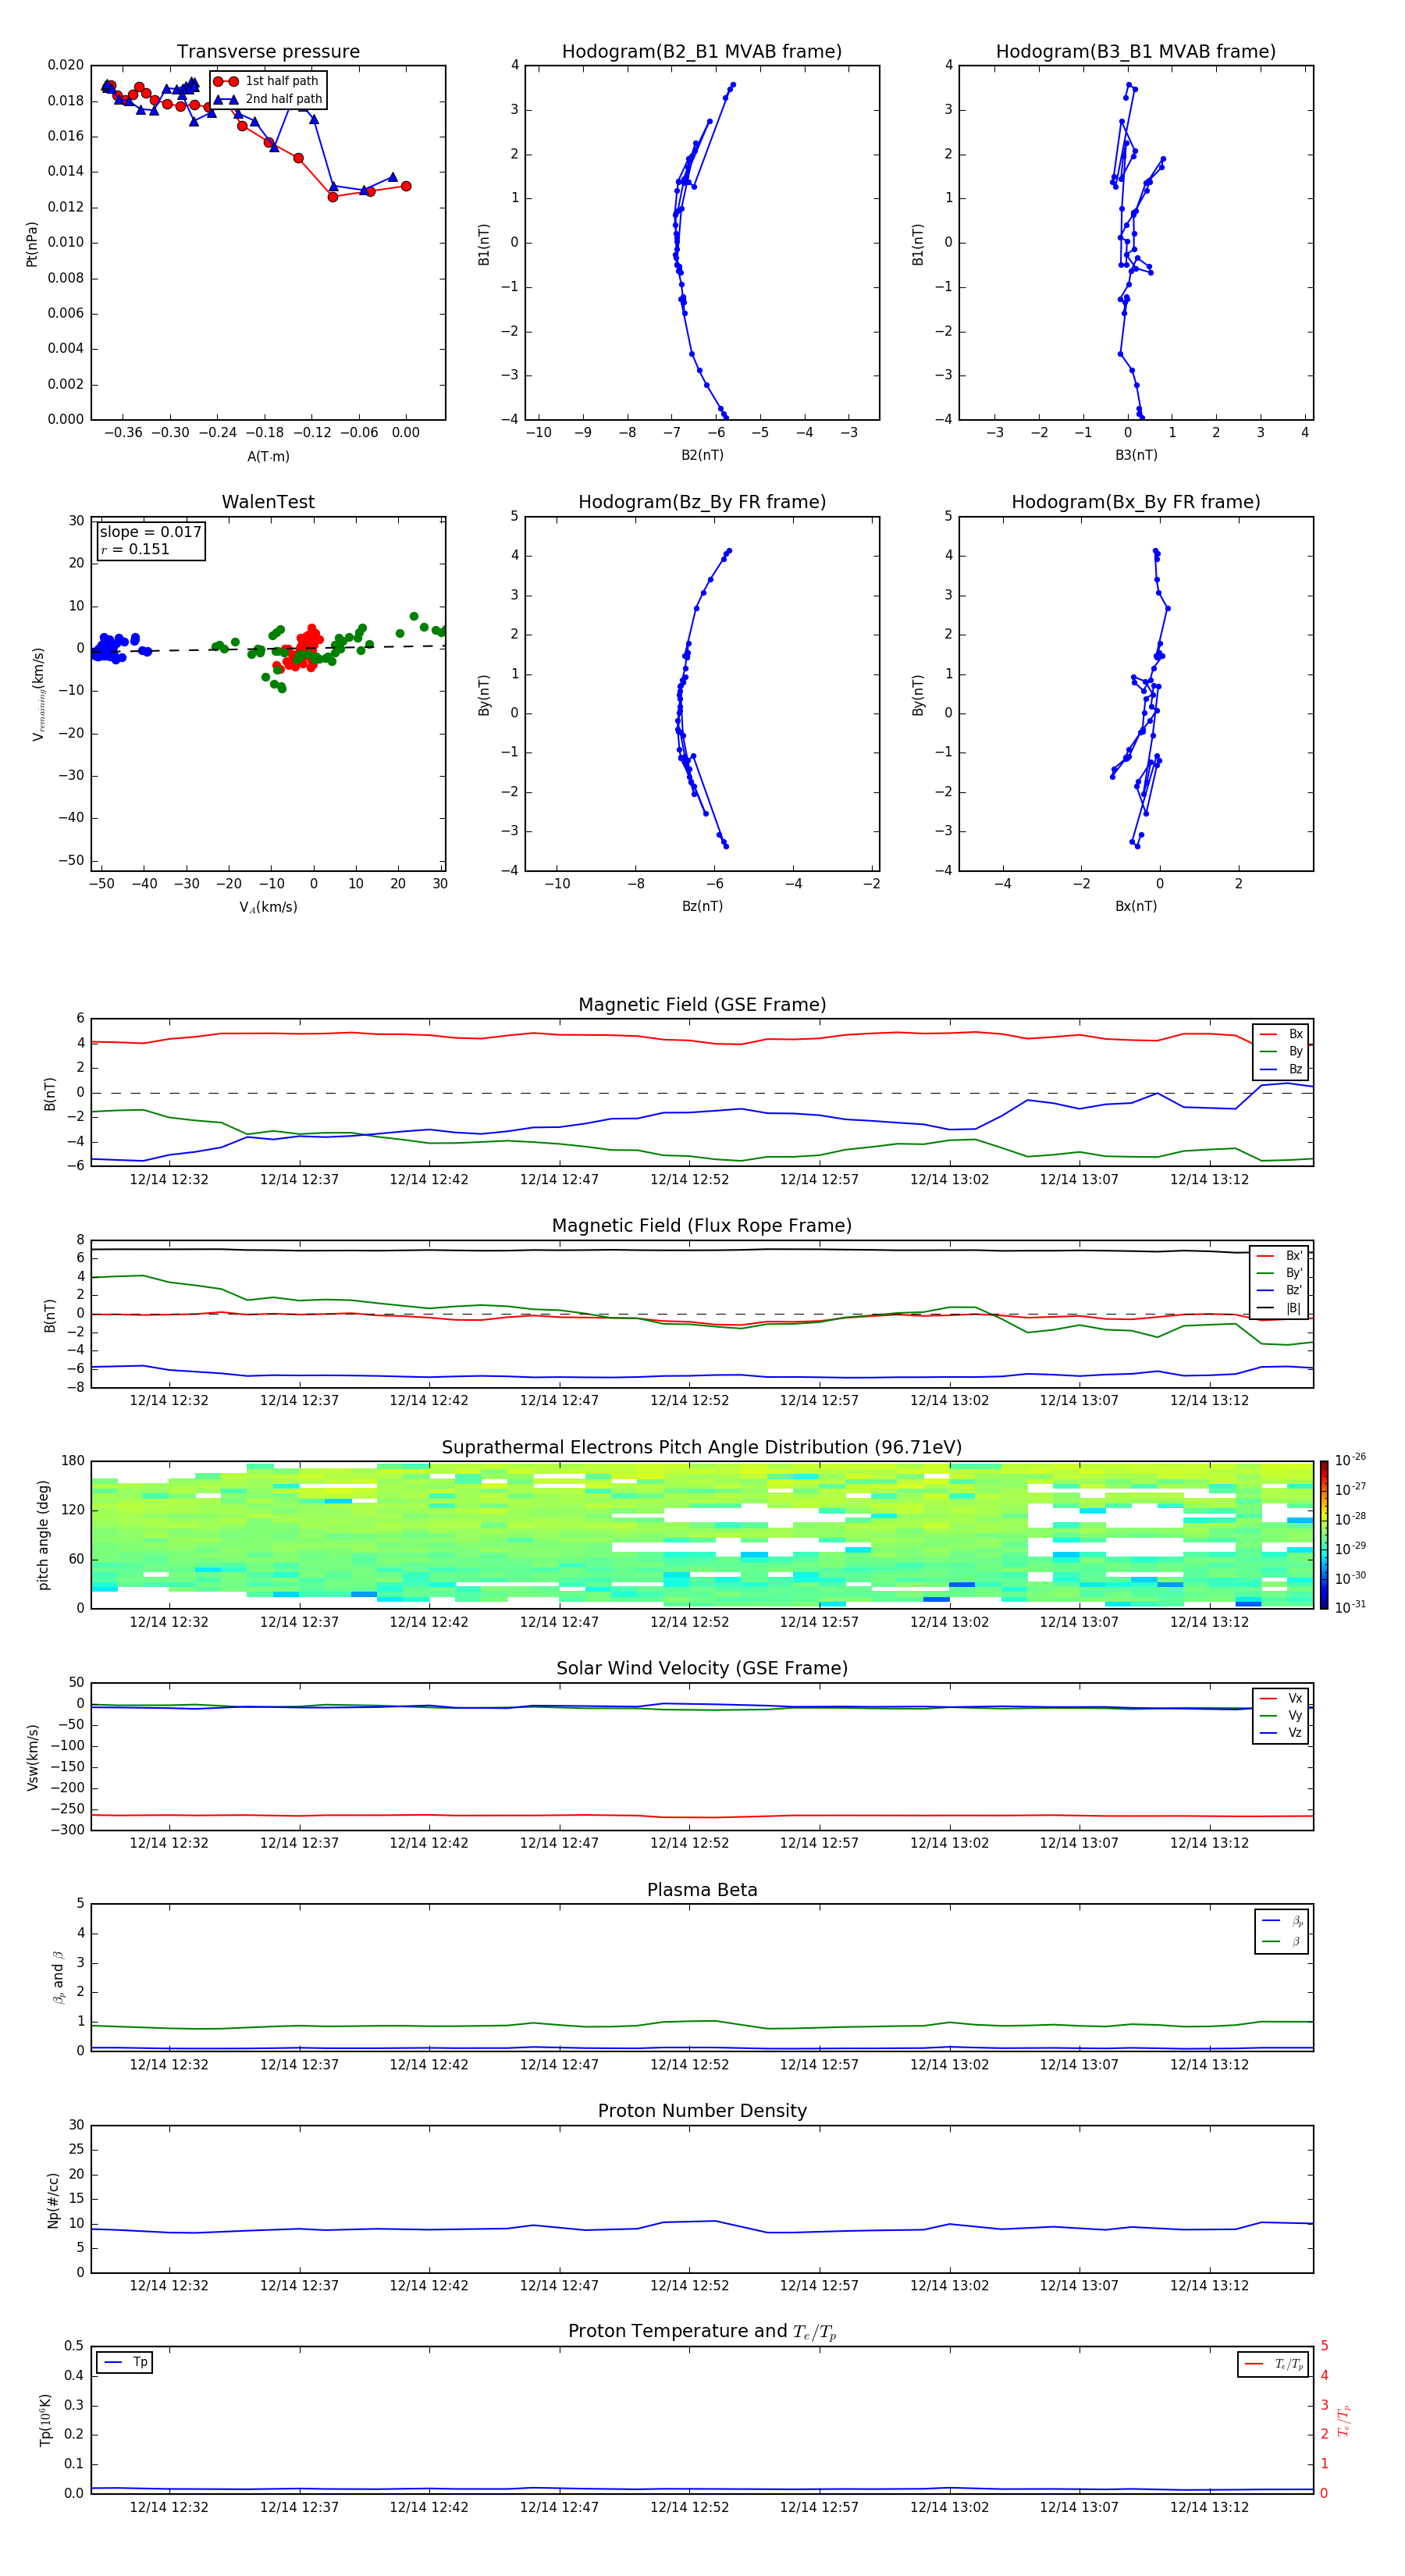The image size is (1405, 2576).
Task: Click the red Bx entry in the GSE legend
Action: coord(1281,1034)
